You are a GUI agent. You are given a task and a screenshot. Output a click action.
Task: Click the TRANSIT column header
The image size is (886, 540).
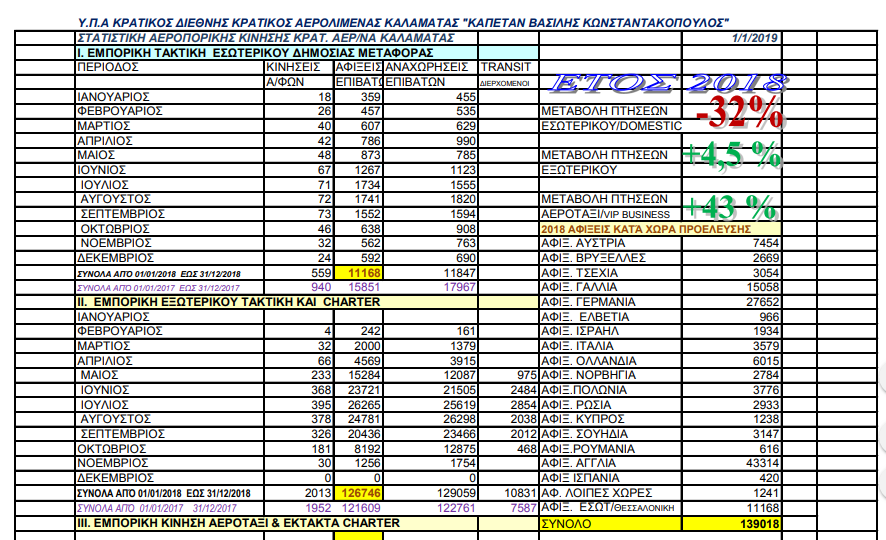click(506, 67)
